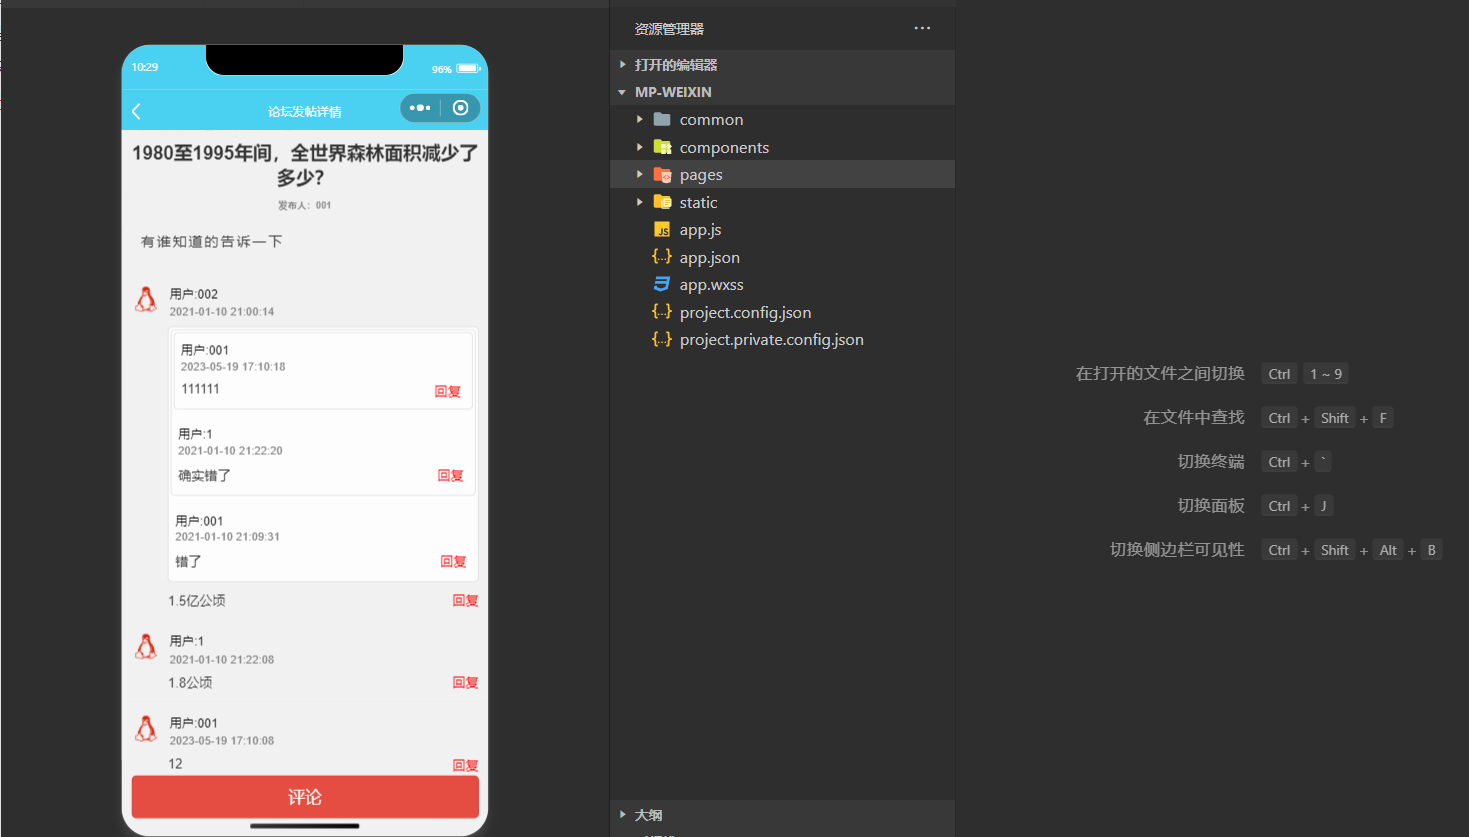The height and width of the screenshot is (837, 1469).
Task: Click the post body 有谁知道的告诉一下
Action: (211, 241)
